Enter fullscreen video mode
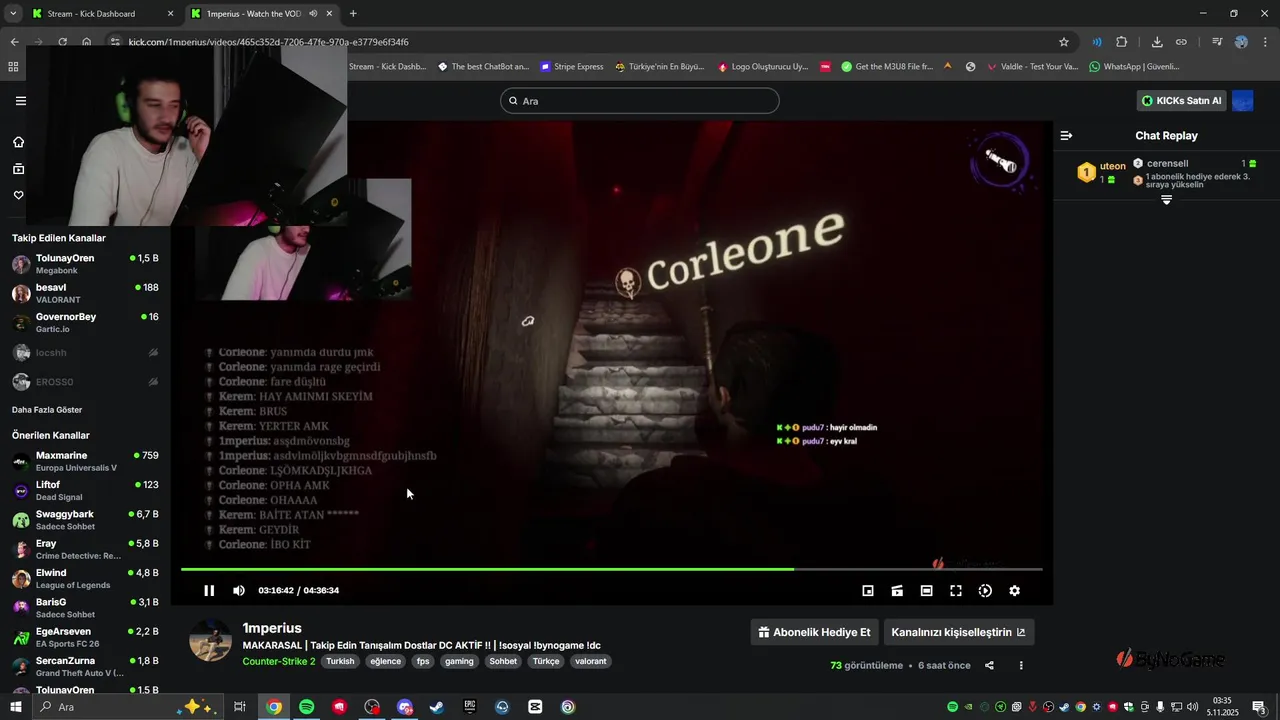The image size is (1280, 720). tap(956, 591)
